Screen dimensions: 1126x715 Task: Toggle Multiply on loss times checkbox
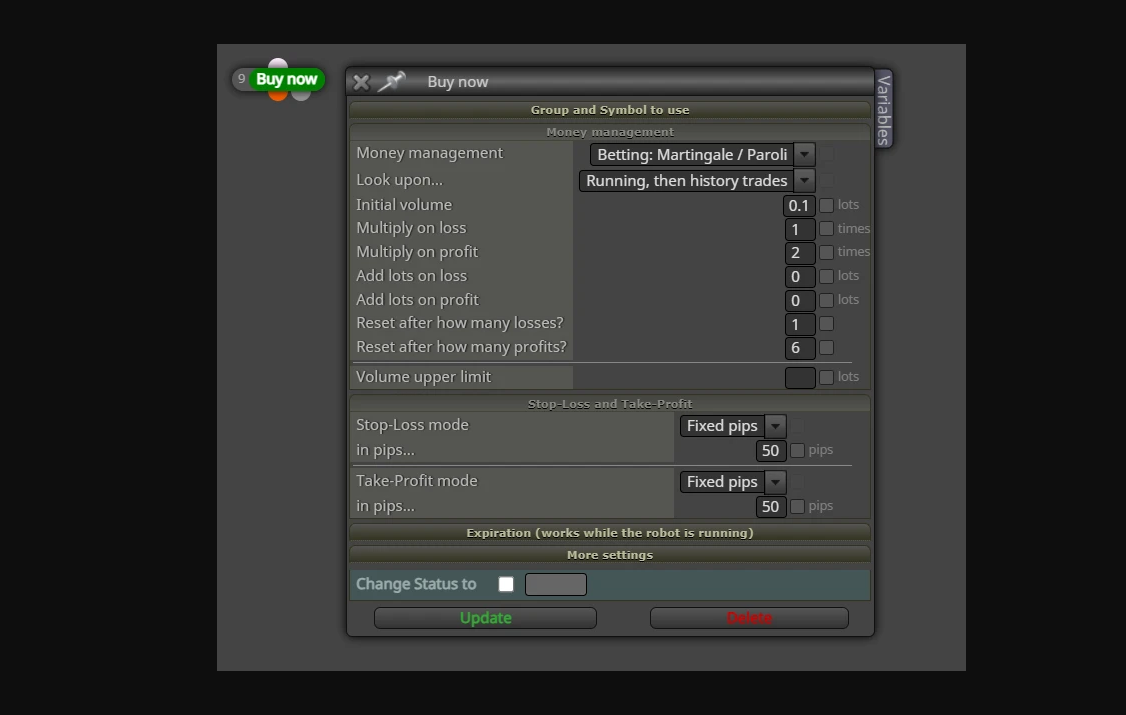click(x=827, y=229)
